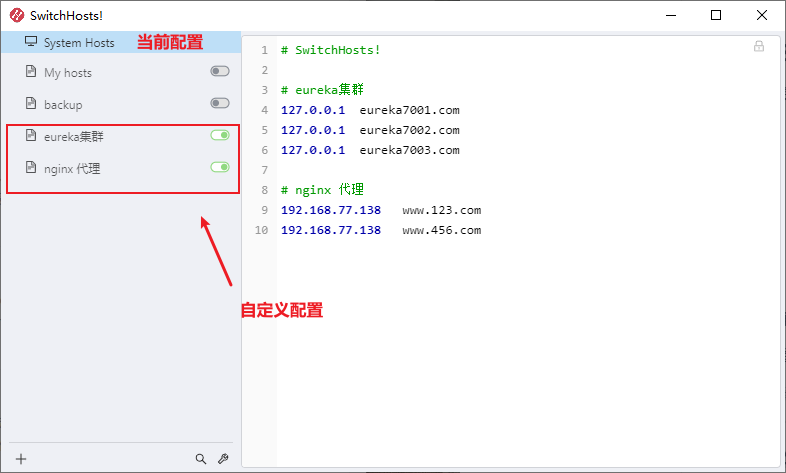
Task: Select the My hosts entry
Action: click(x=121, y=72)
